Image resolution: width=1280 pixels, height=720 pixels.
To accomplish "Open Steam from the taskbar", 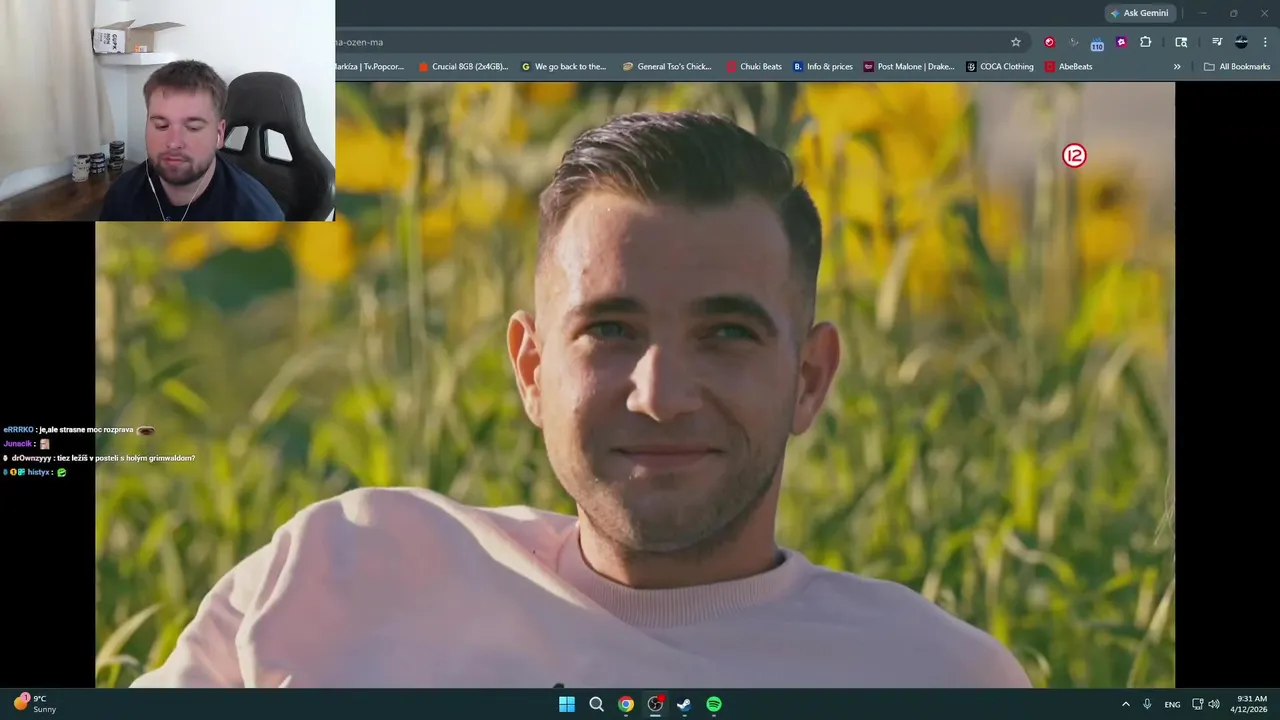I will (x=684, y=704).
